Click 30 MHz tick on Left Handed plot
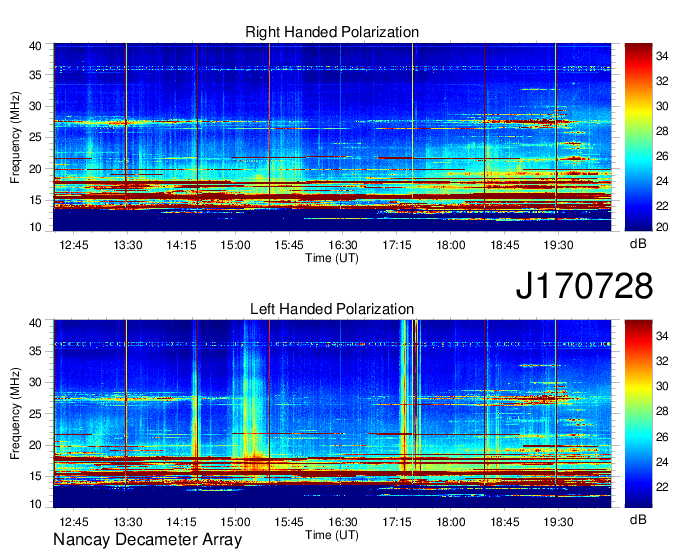Screen dimensions: 680x552 (36, 382)
